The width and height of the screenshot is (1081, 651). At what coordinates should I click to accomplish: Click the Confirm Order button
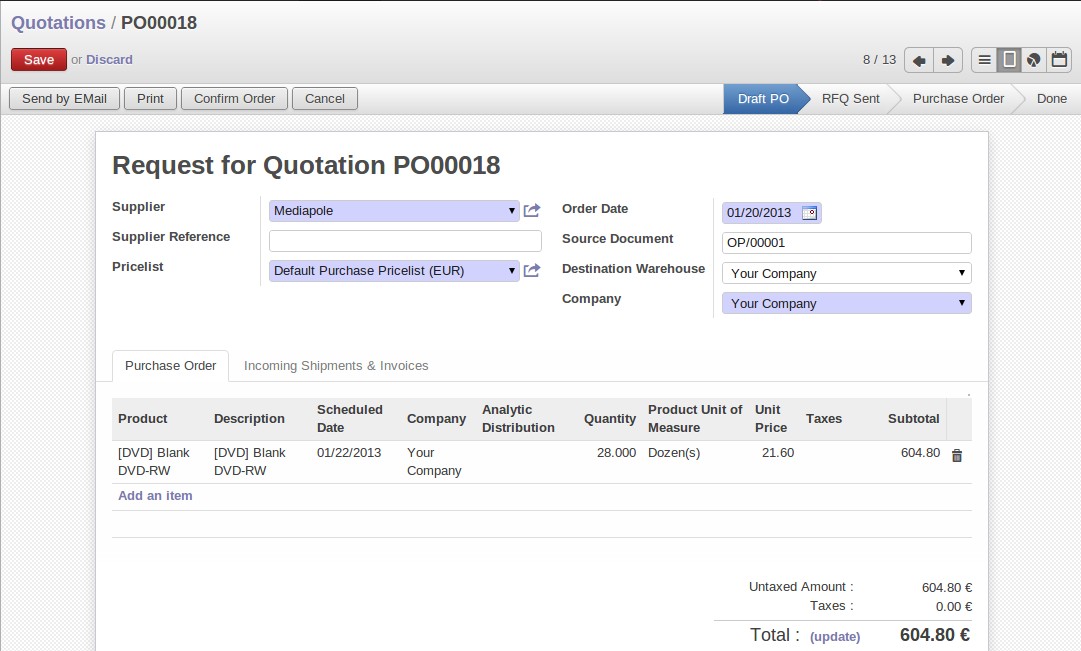tap(234, 99)
